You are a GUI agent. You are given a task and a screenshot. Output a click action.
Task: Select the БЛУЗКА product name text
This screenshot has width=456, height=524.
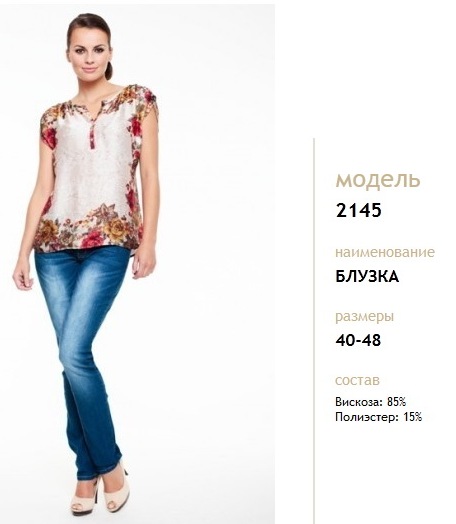[367, 277]
